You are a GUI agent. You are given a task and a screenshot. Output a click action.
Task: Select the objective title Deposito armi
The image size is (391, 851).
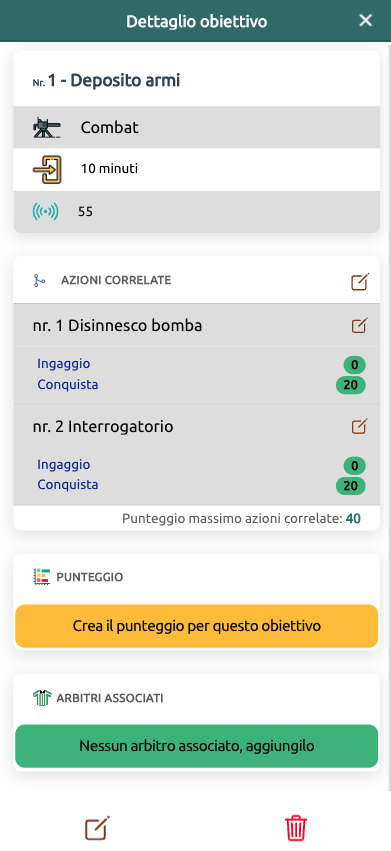point(125,81)
